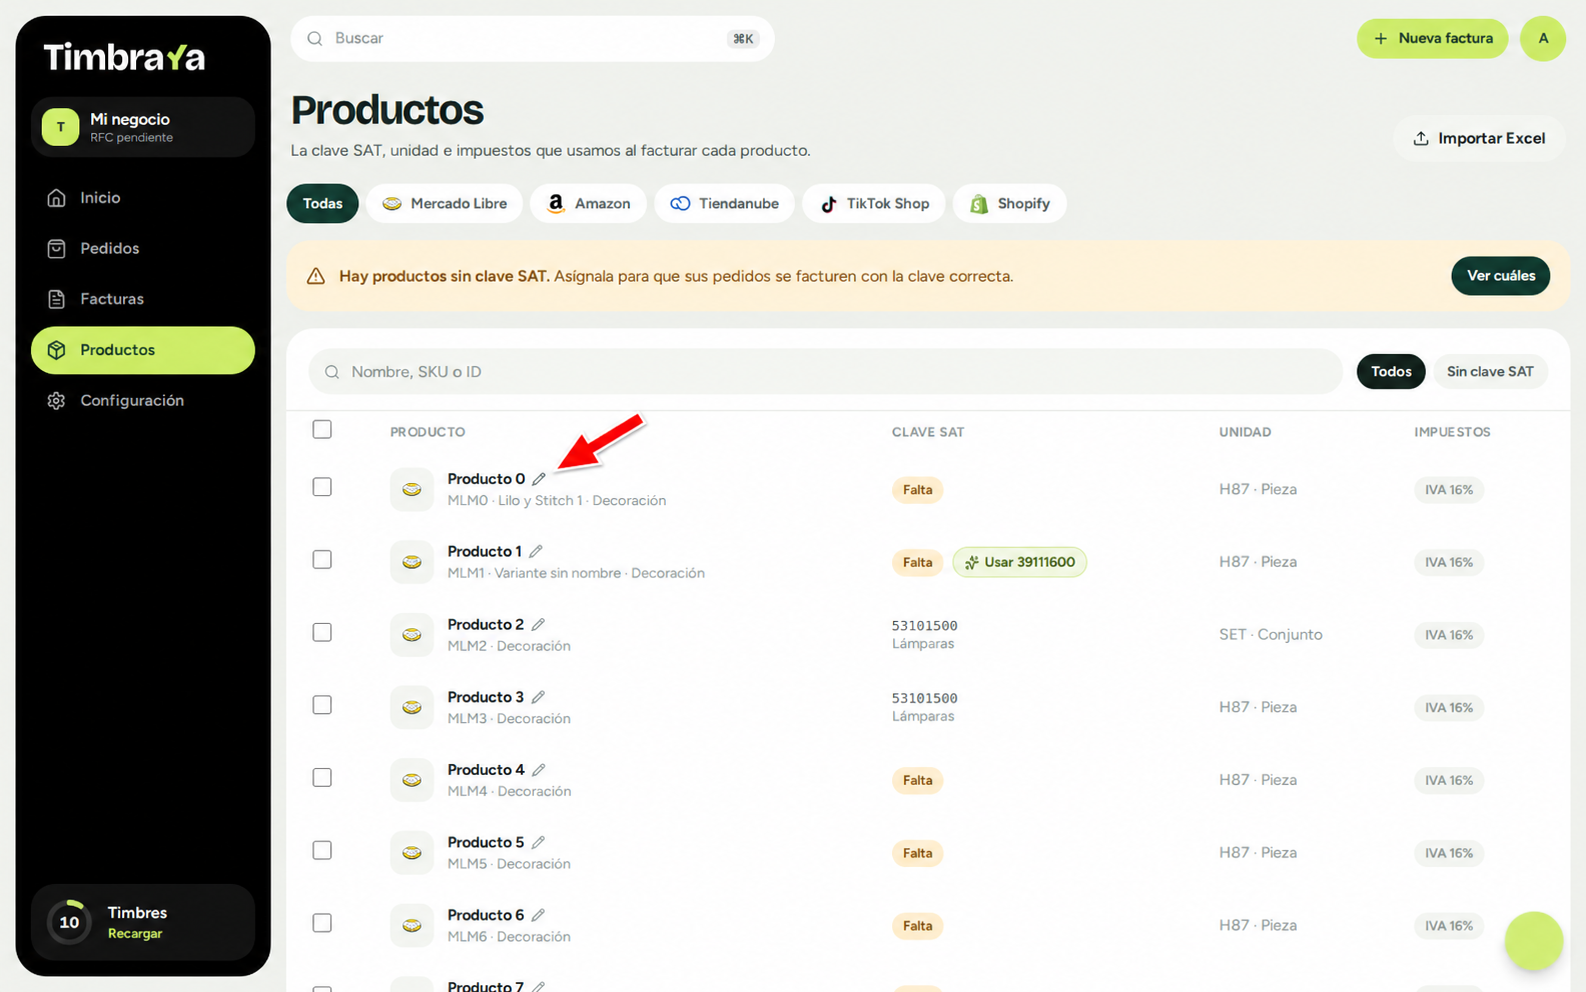Filter by the Amazon tab
Image resolution: width=1586 pixels, height=992 pixels.
588,203
